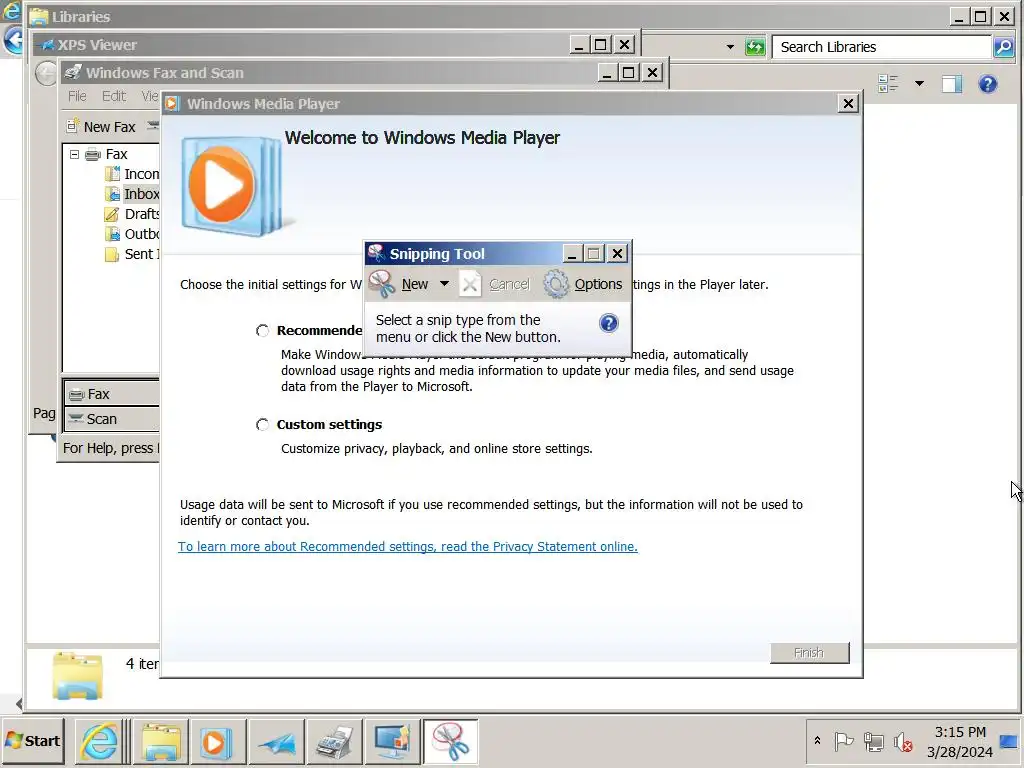1024x768 pixels.
Task: Click the change view icon in Libraries
Action: tap(888, 83)
